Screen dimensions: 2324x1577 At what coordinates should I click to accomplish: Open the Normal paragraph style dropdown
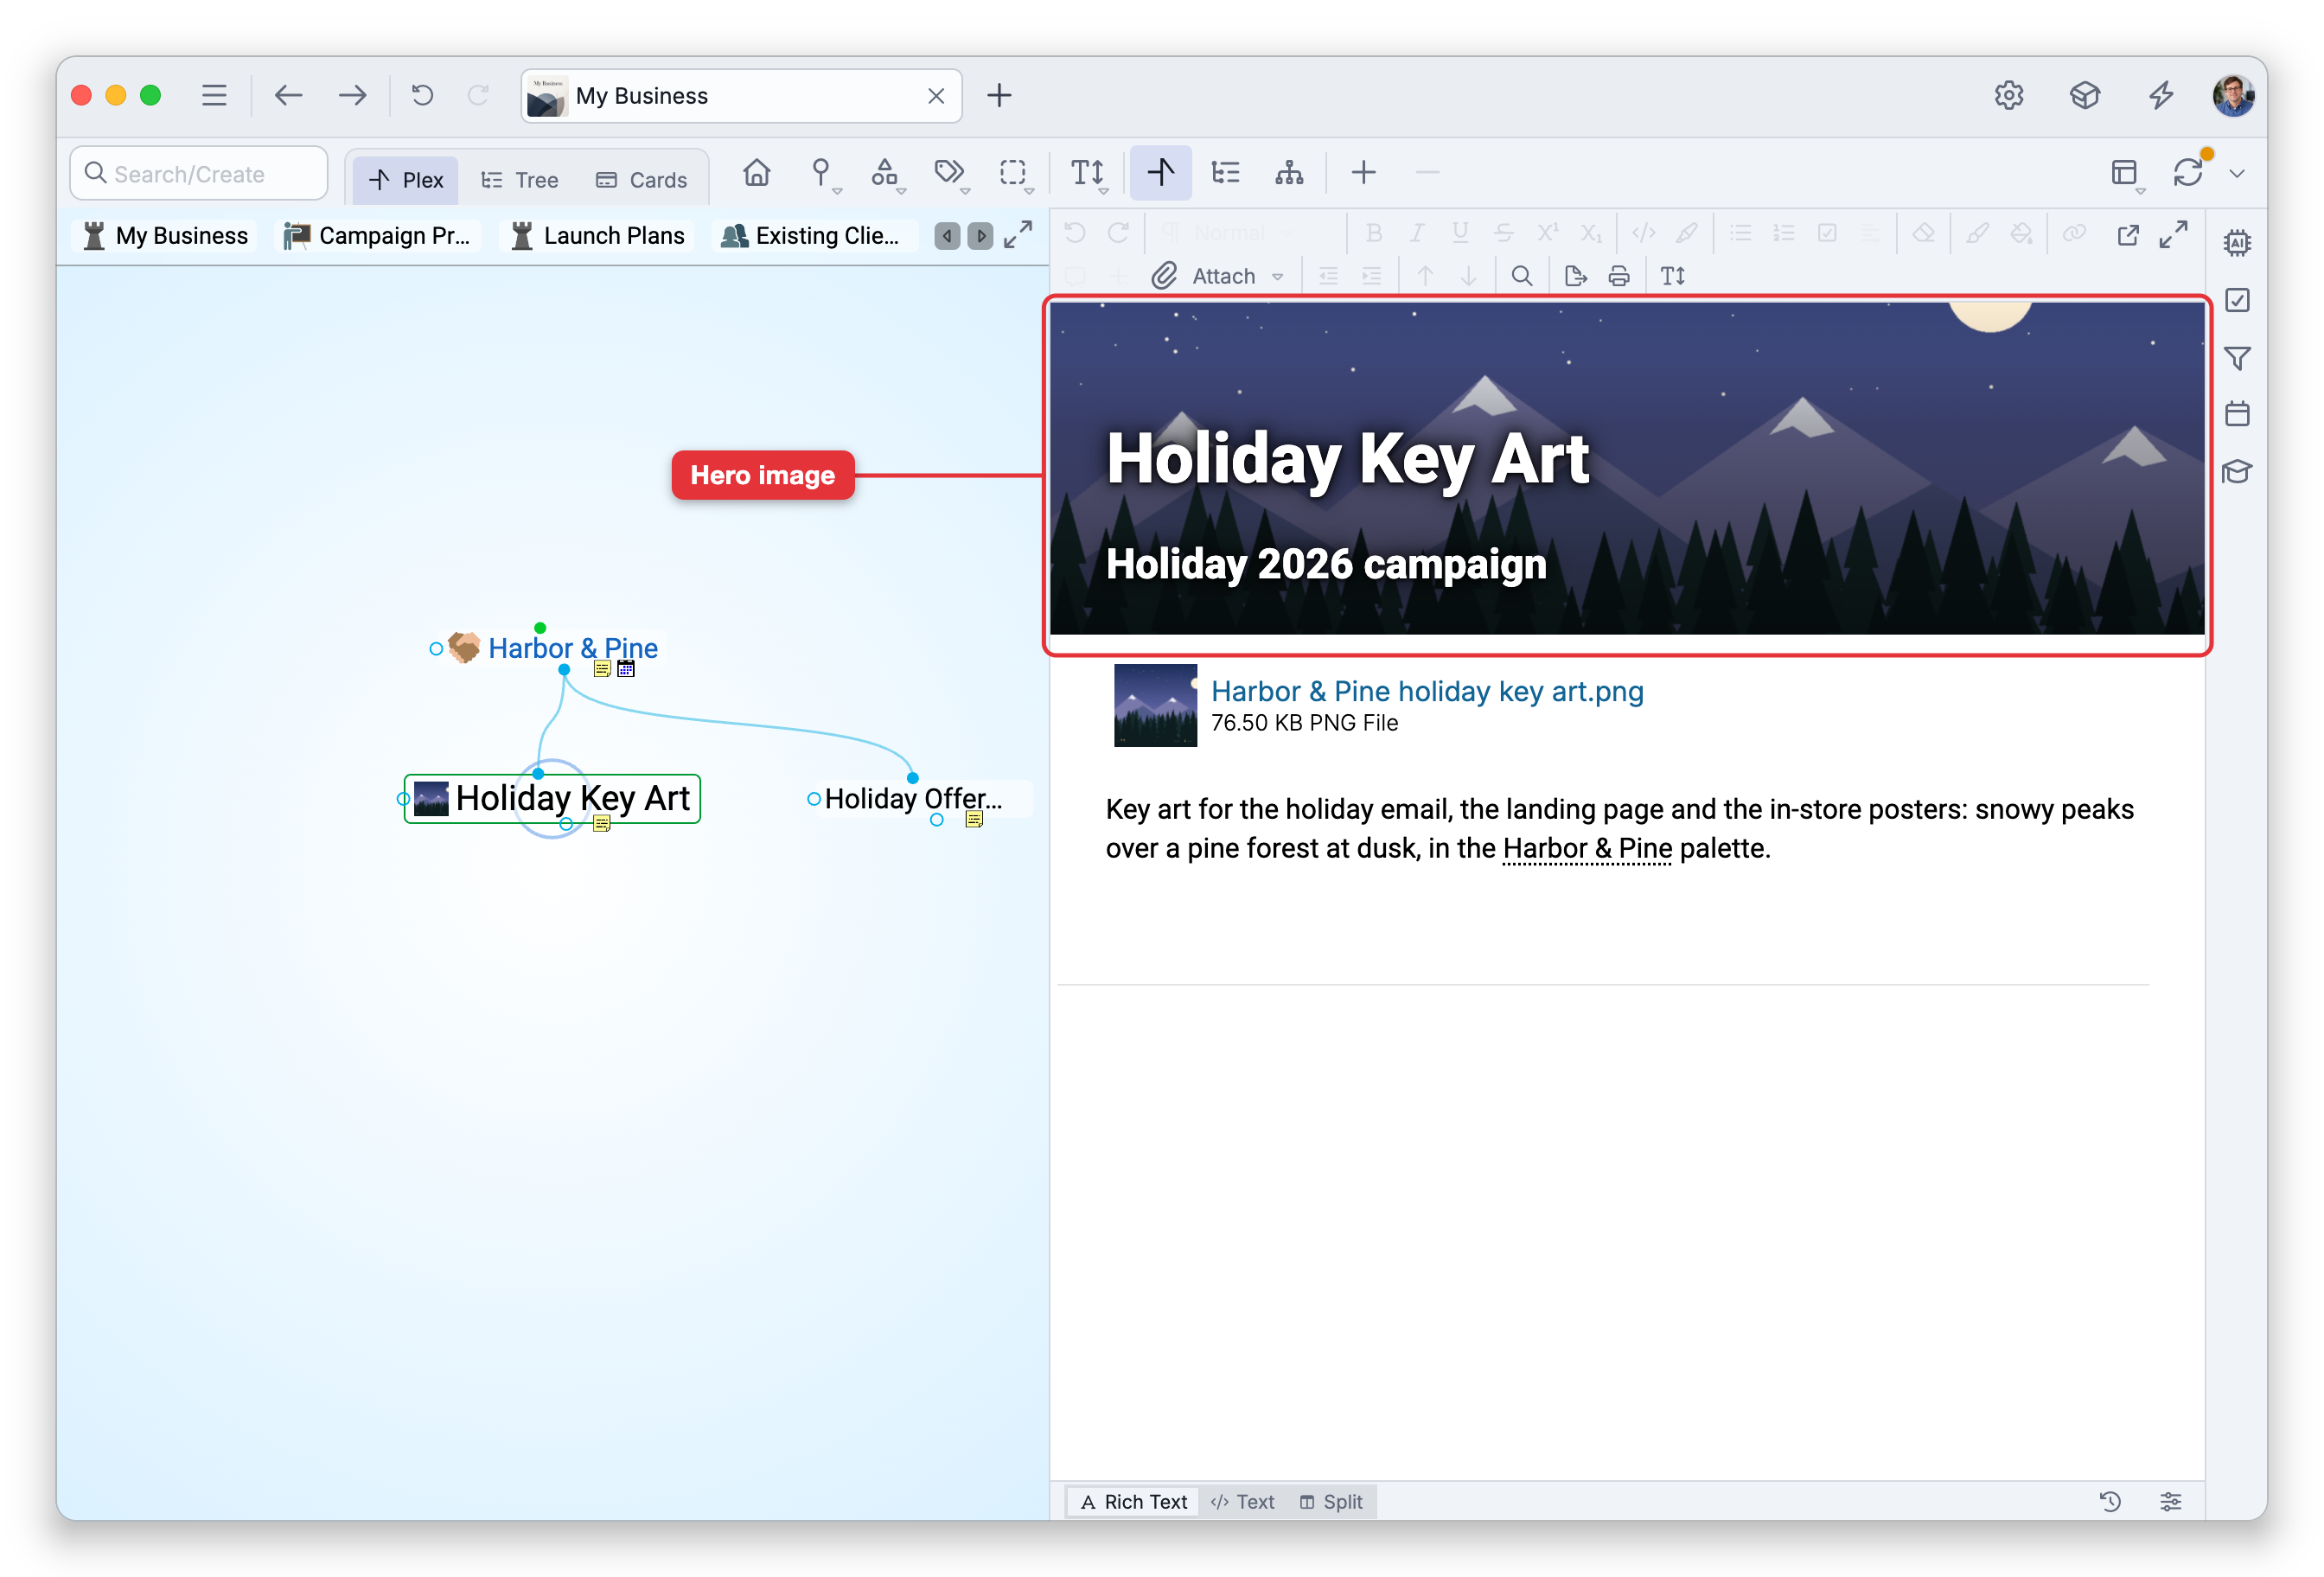(x=1229, y=233)
